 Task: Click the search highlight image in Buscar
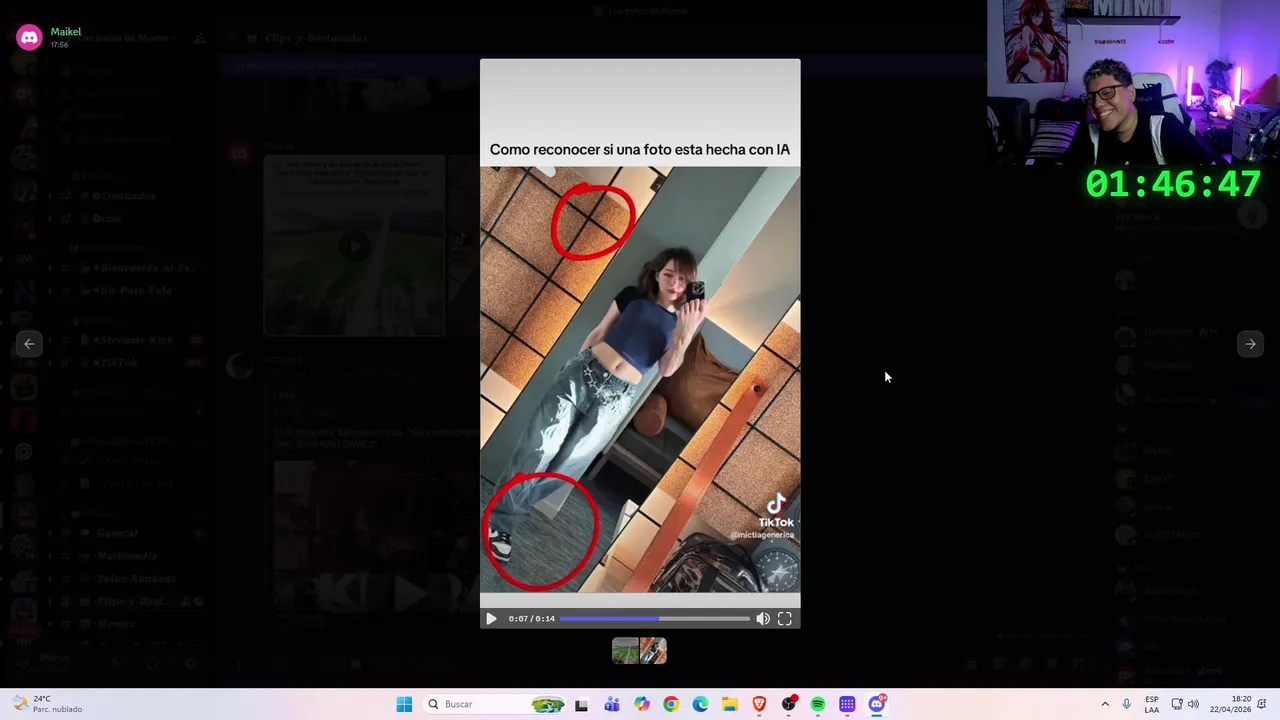547,704
